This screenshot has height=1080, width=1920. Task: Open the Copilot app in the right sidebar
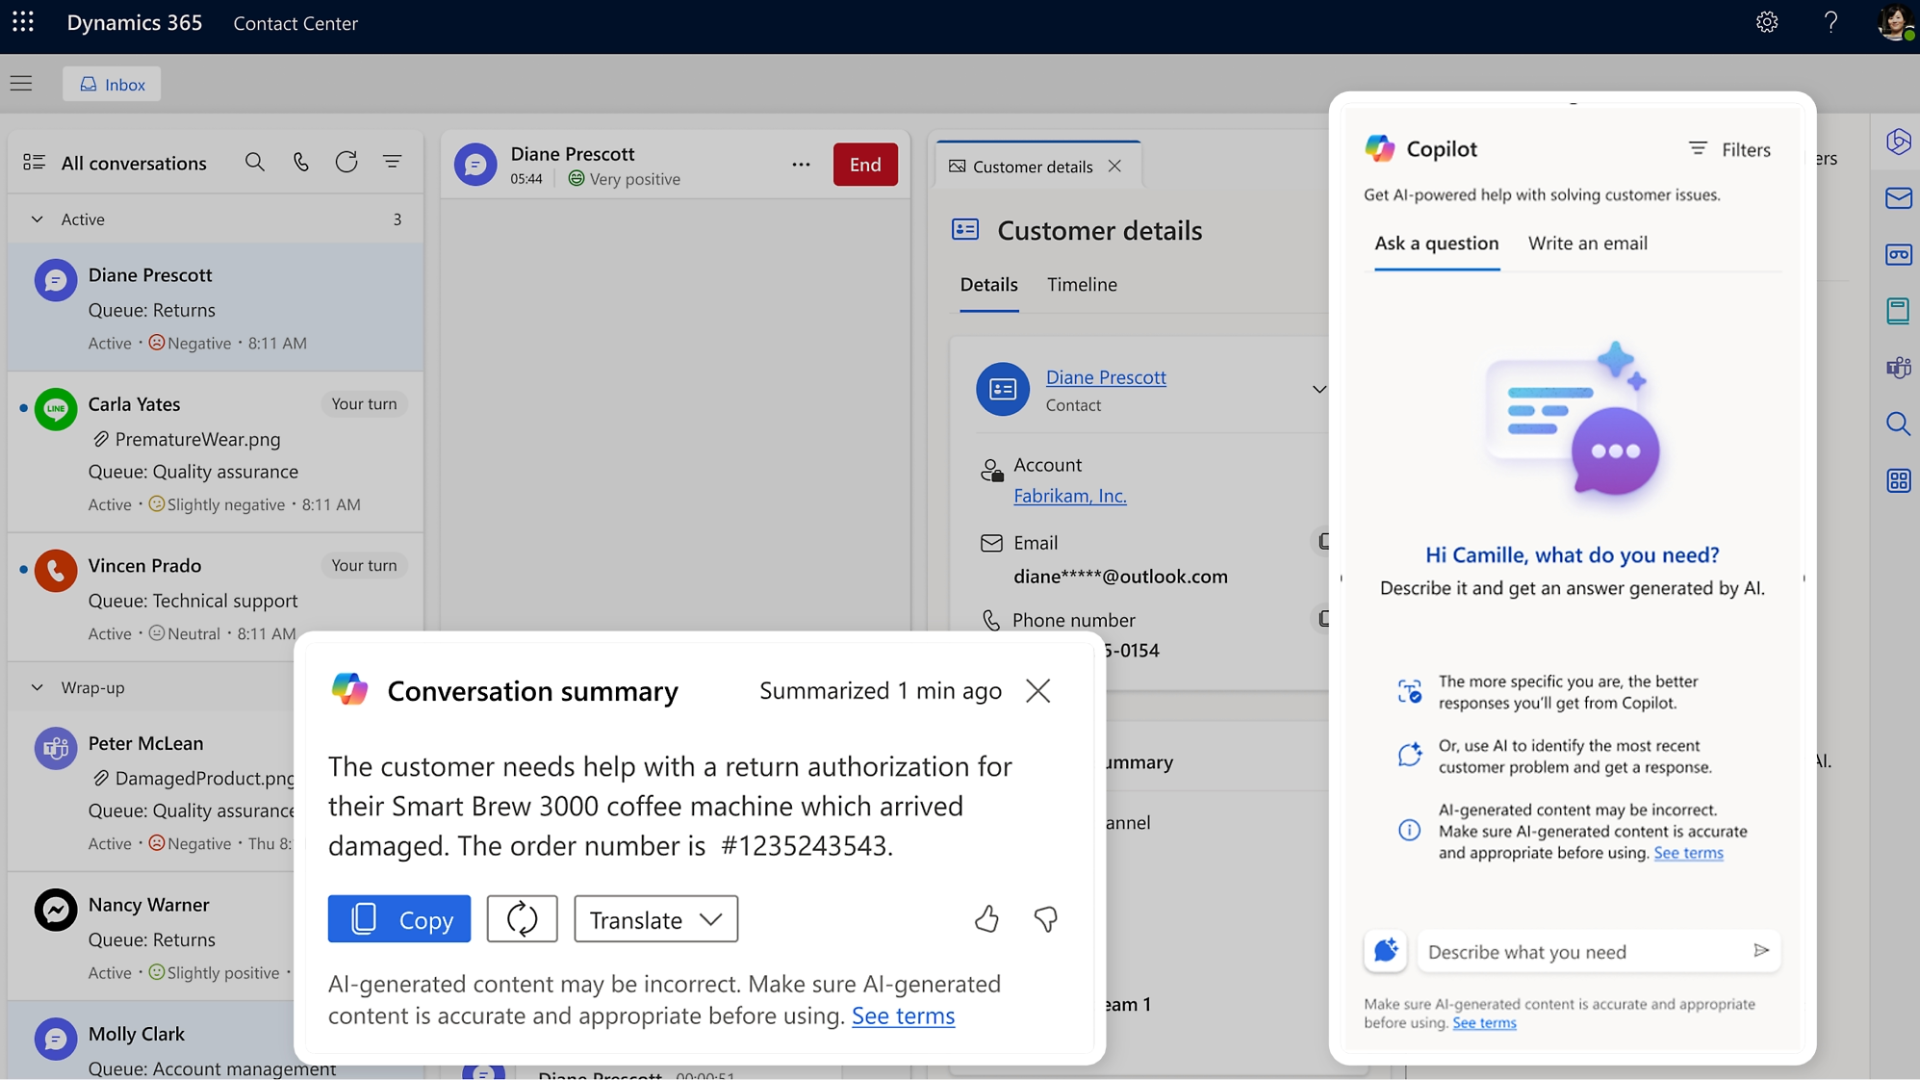point(1898,141)
